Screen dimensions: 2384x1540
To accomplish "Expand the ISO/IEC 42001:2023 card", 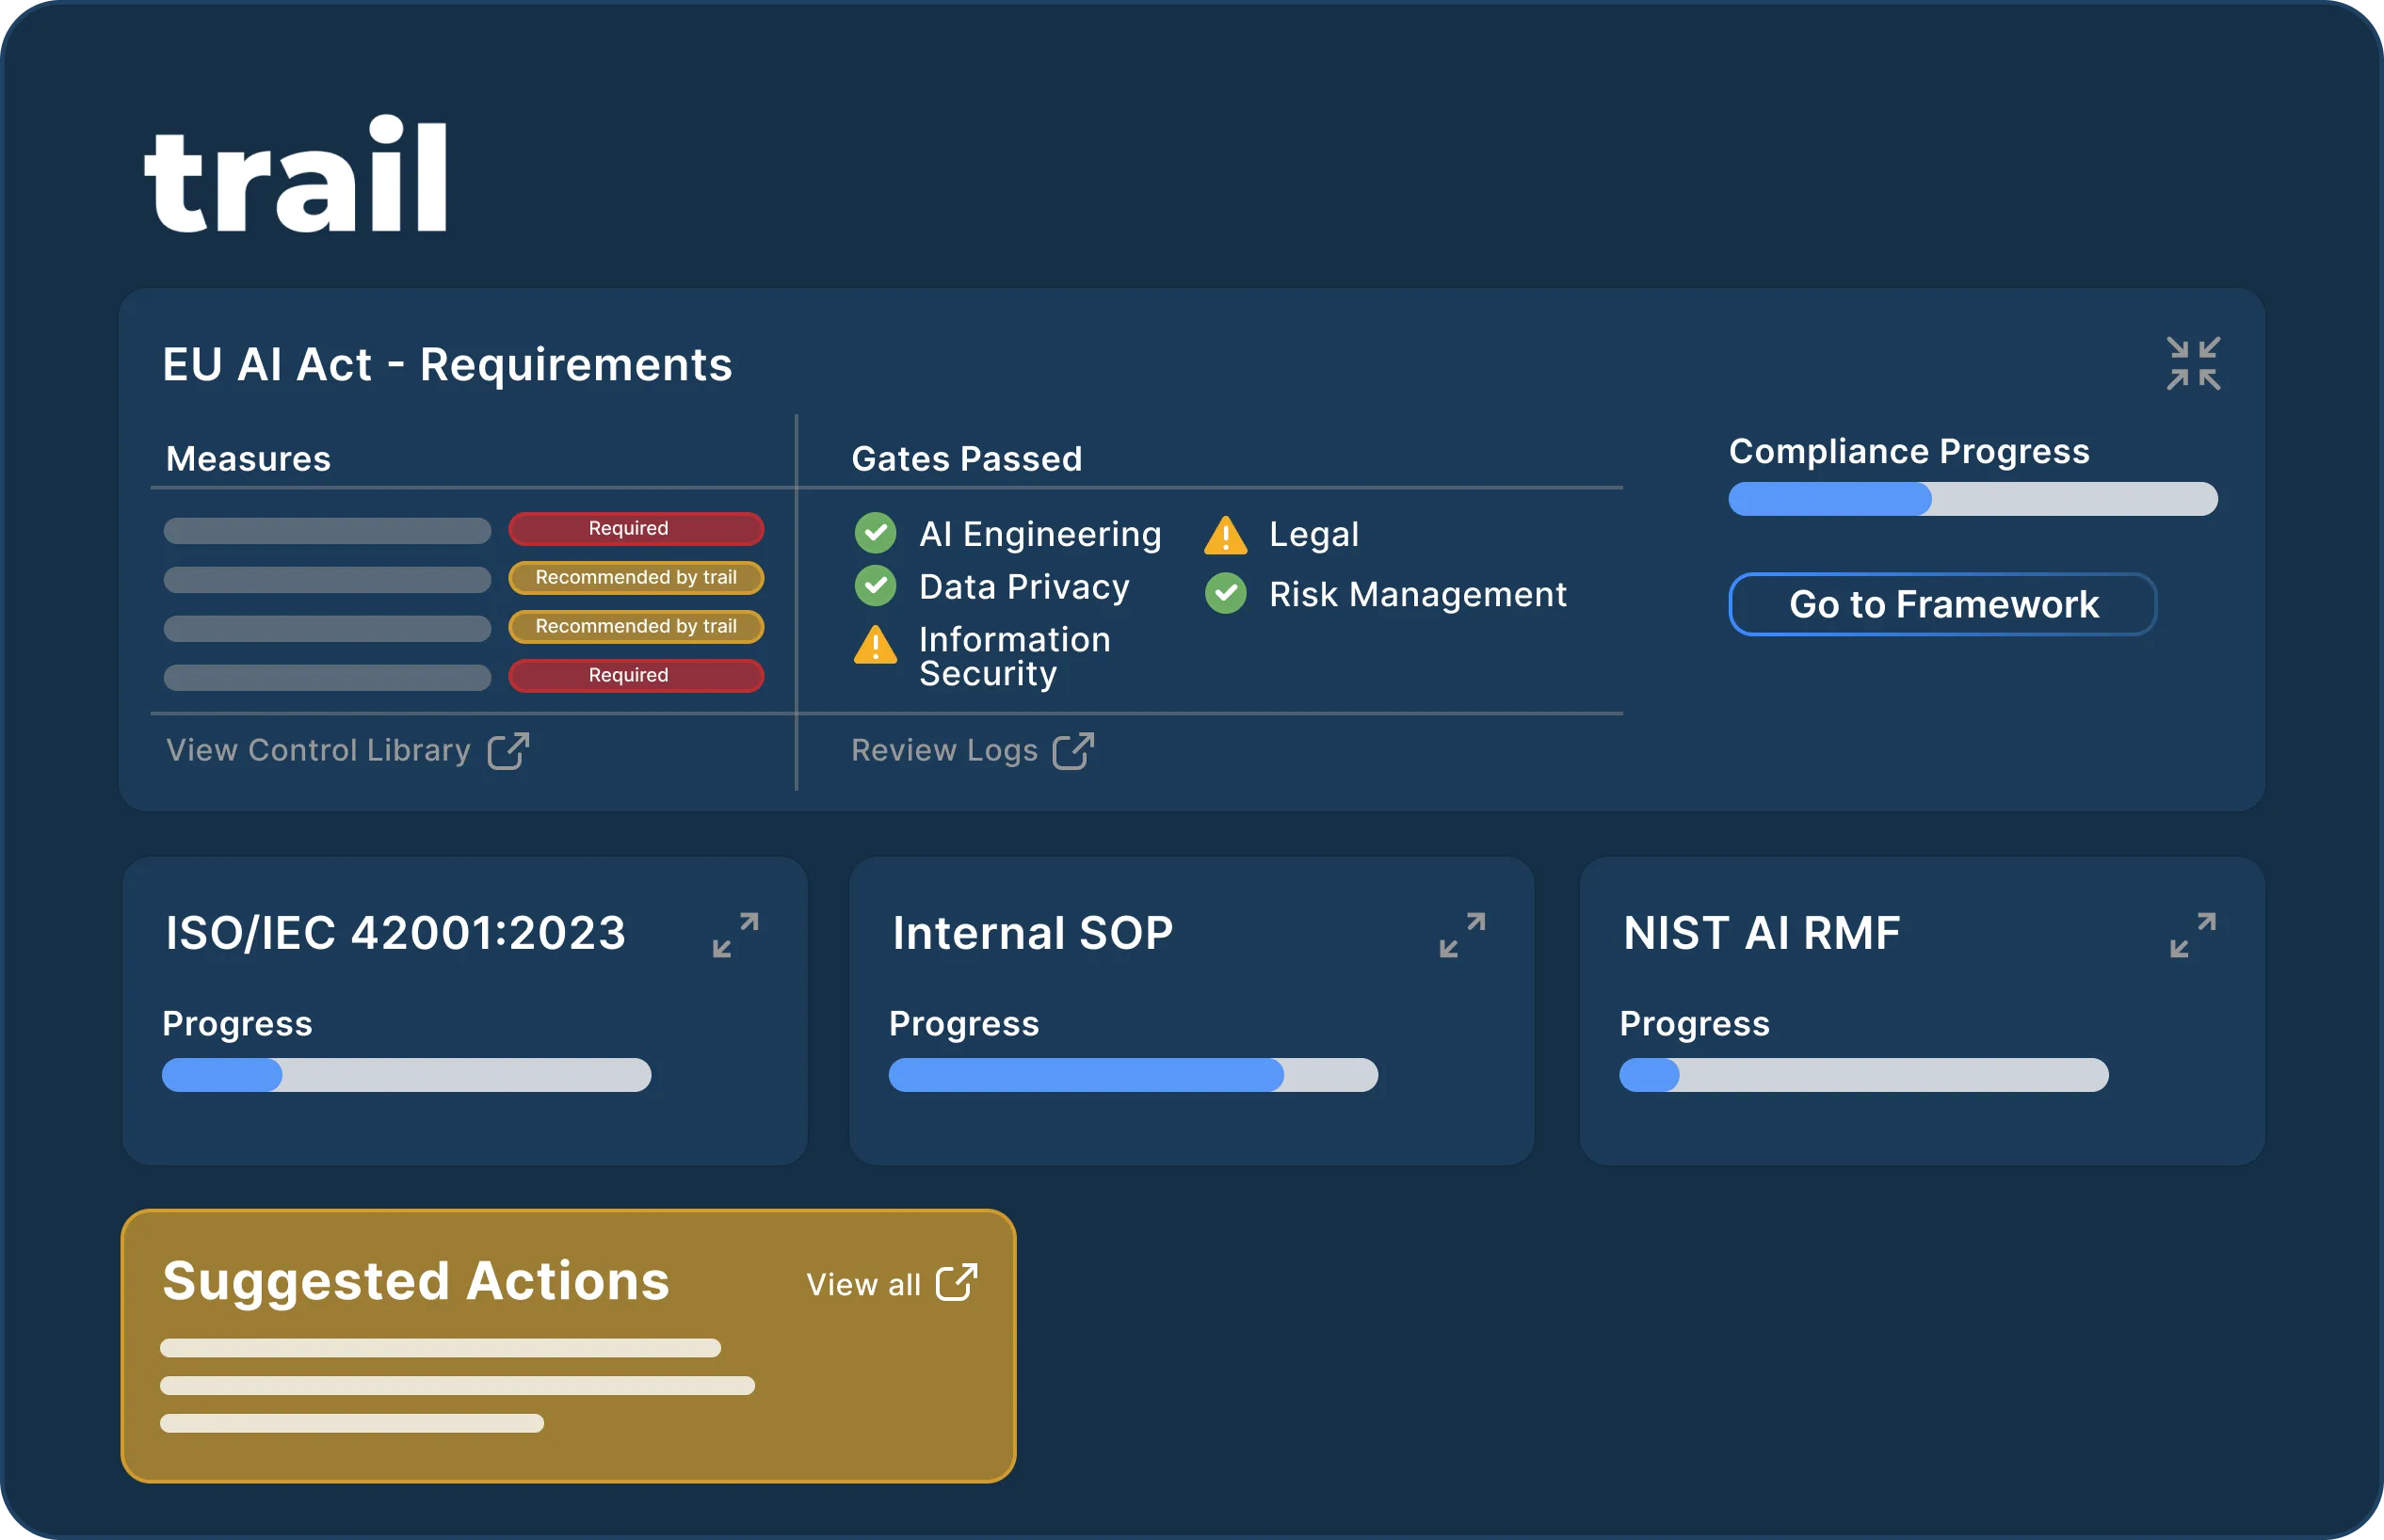I will pos(736,934).
